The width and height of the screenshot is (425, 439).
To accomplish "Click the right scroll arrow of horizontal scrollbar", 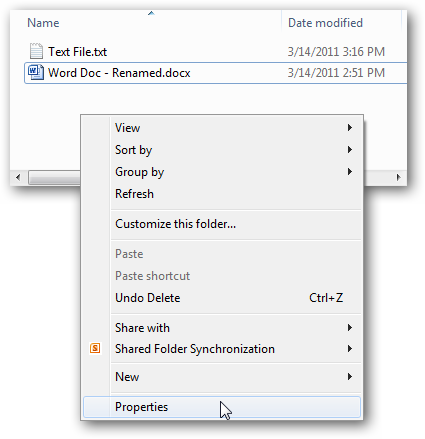I will tap(398, 177).
